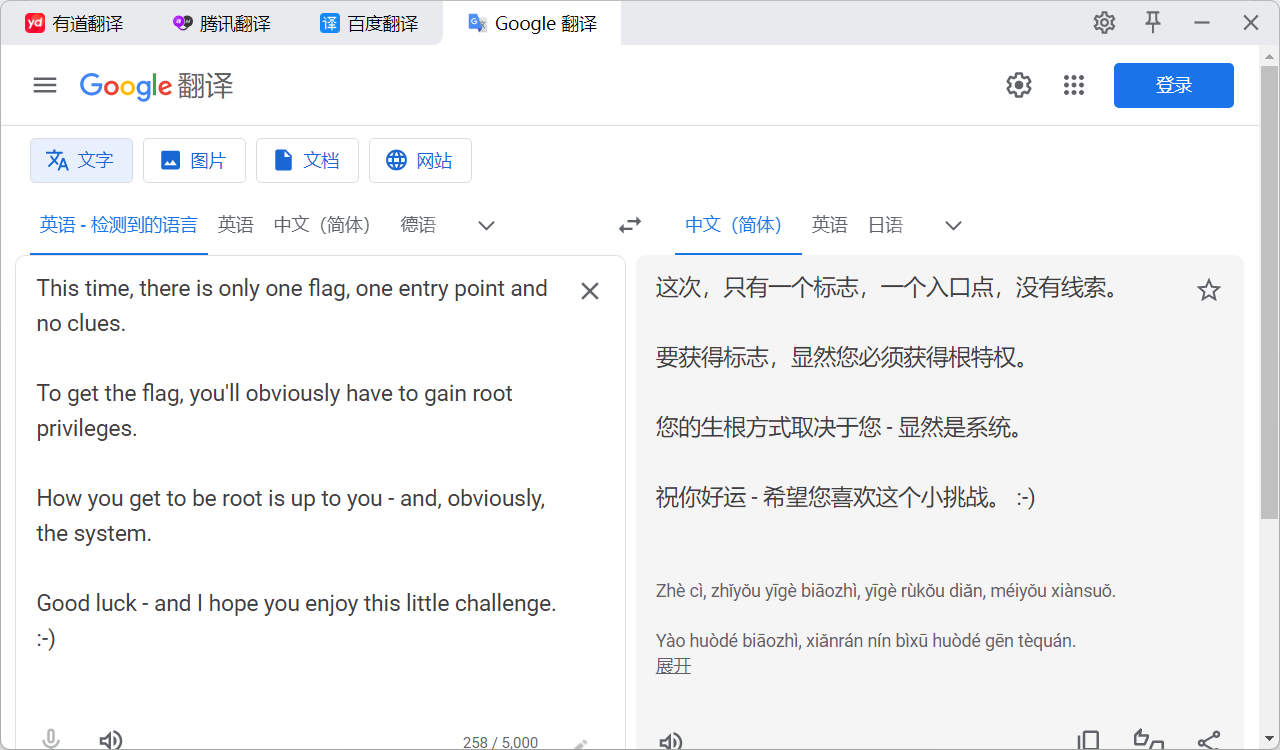Expand more target languages list
The height and width of the screenshot is (750, 1280).
click(953, 225)
